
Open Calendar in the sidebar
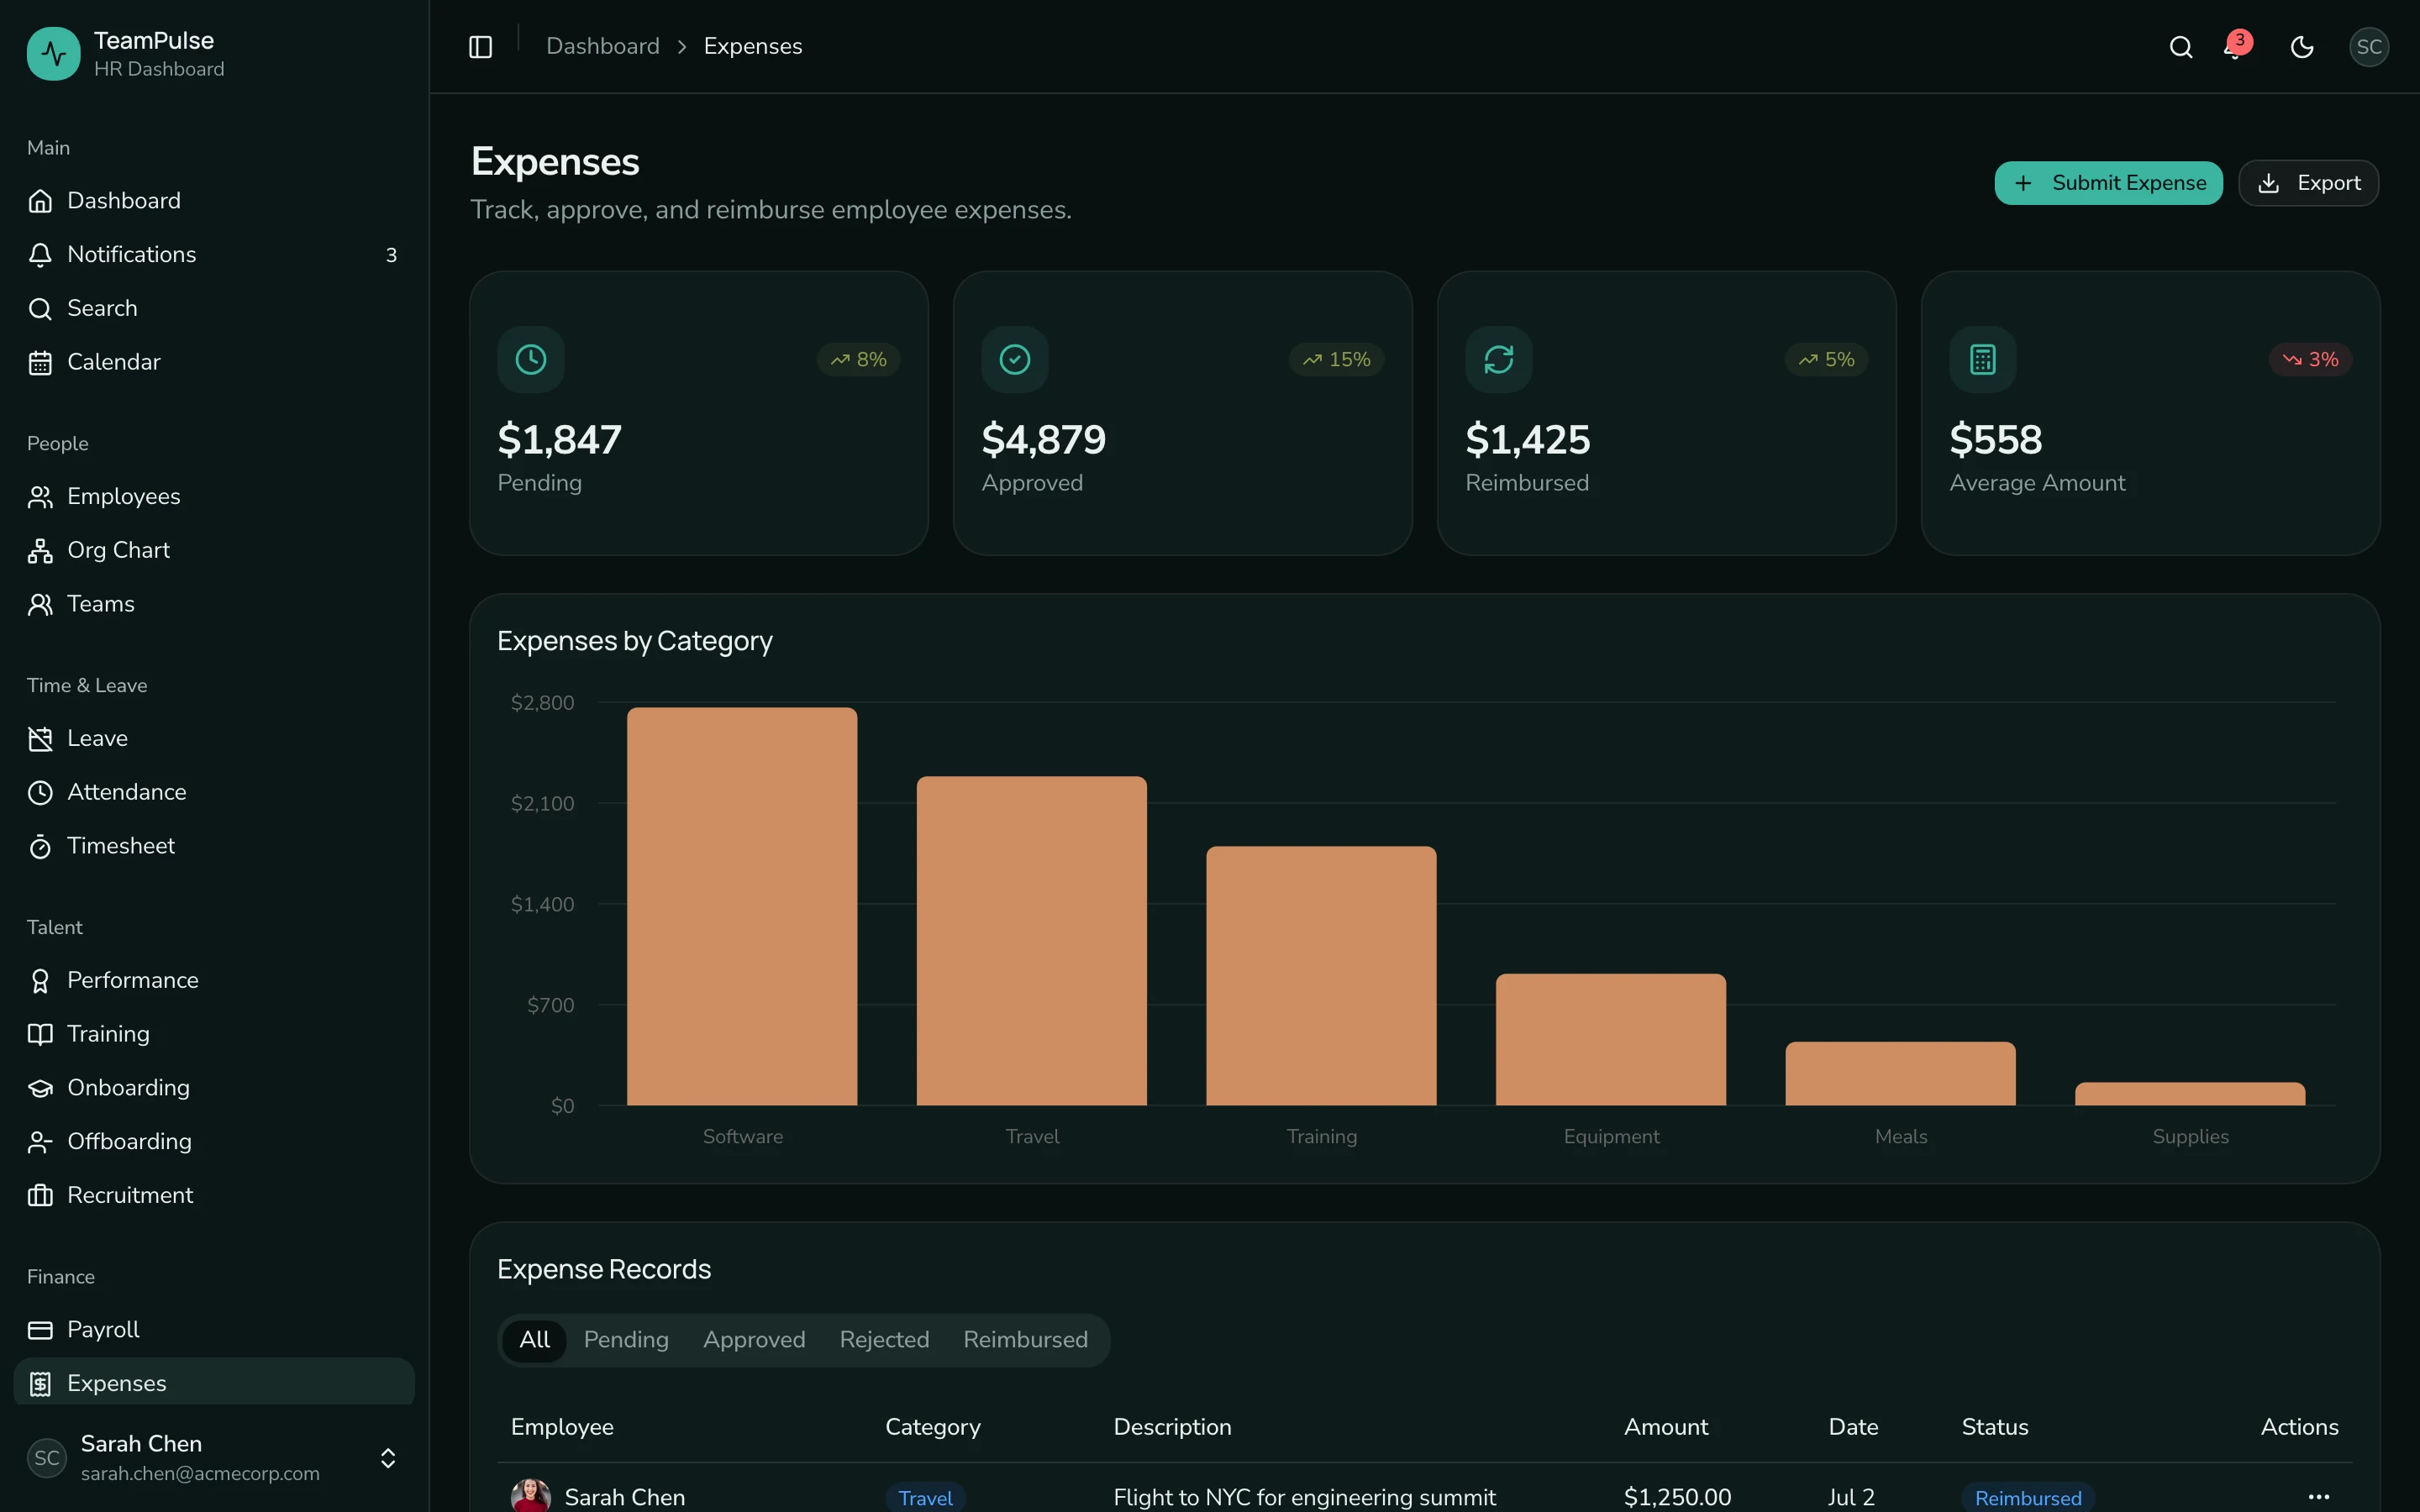click(214, 362)
